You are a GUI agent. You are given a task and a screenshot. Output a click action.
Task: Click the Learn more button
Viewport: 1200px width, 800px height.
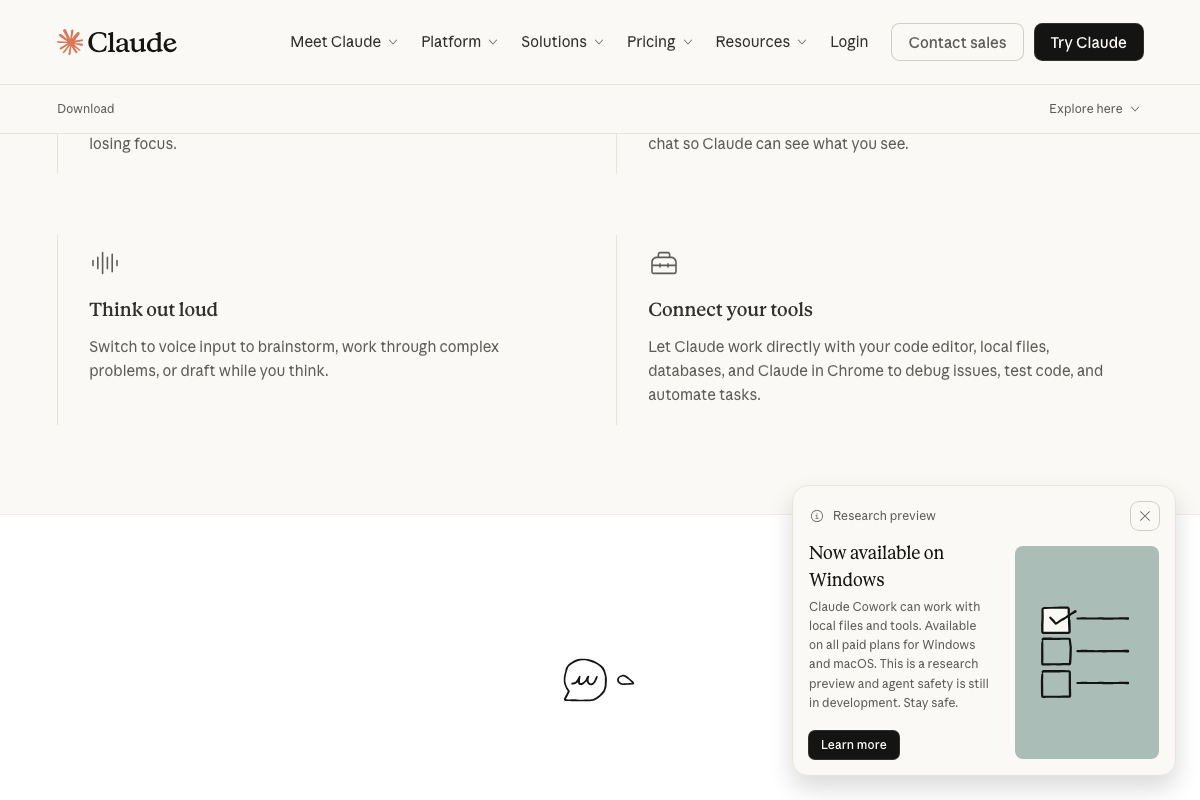(x=854, y=745)
